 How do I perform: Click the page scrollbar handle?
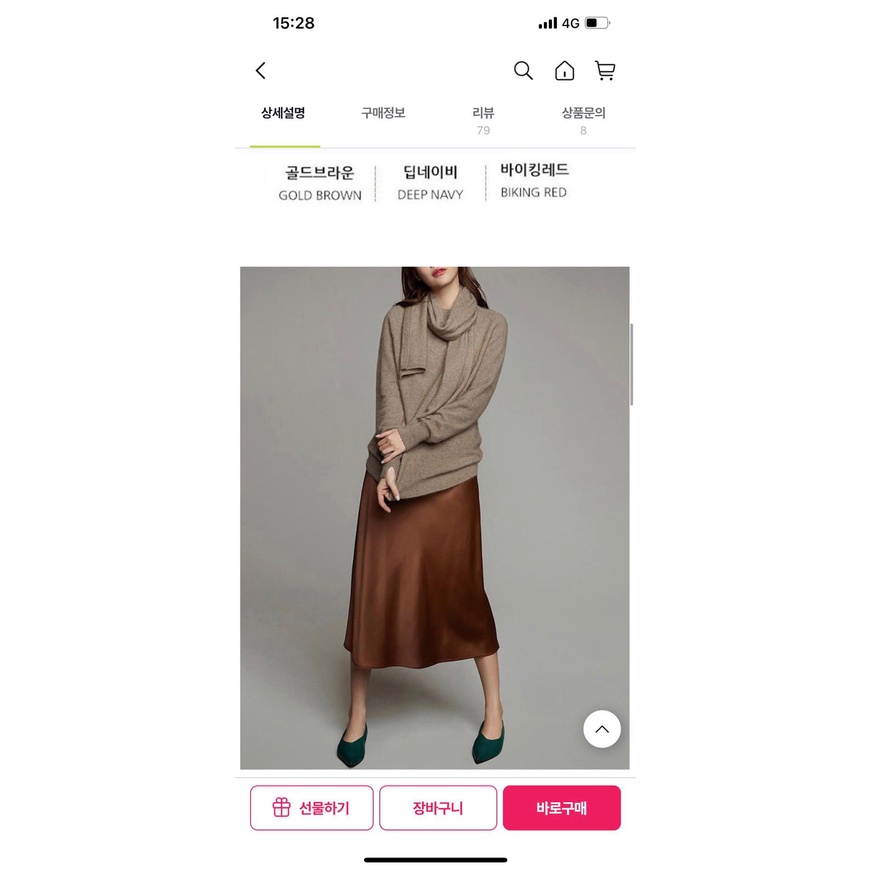click(x=632, y=364)
